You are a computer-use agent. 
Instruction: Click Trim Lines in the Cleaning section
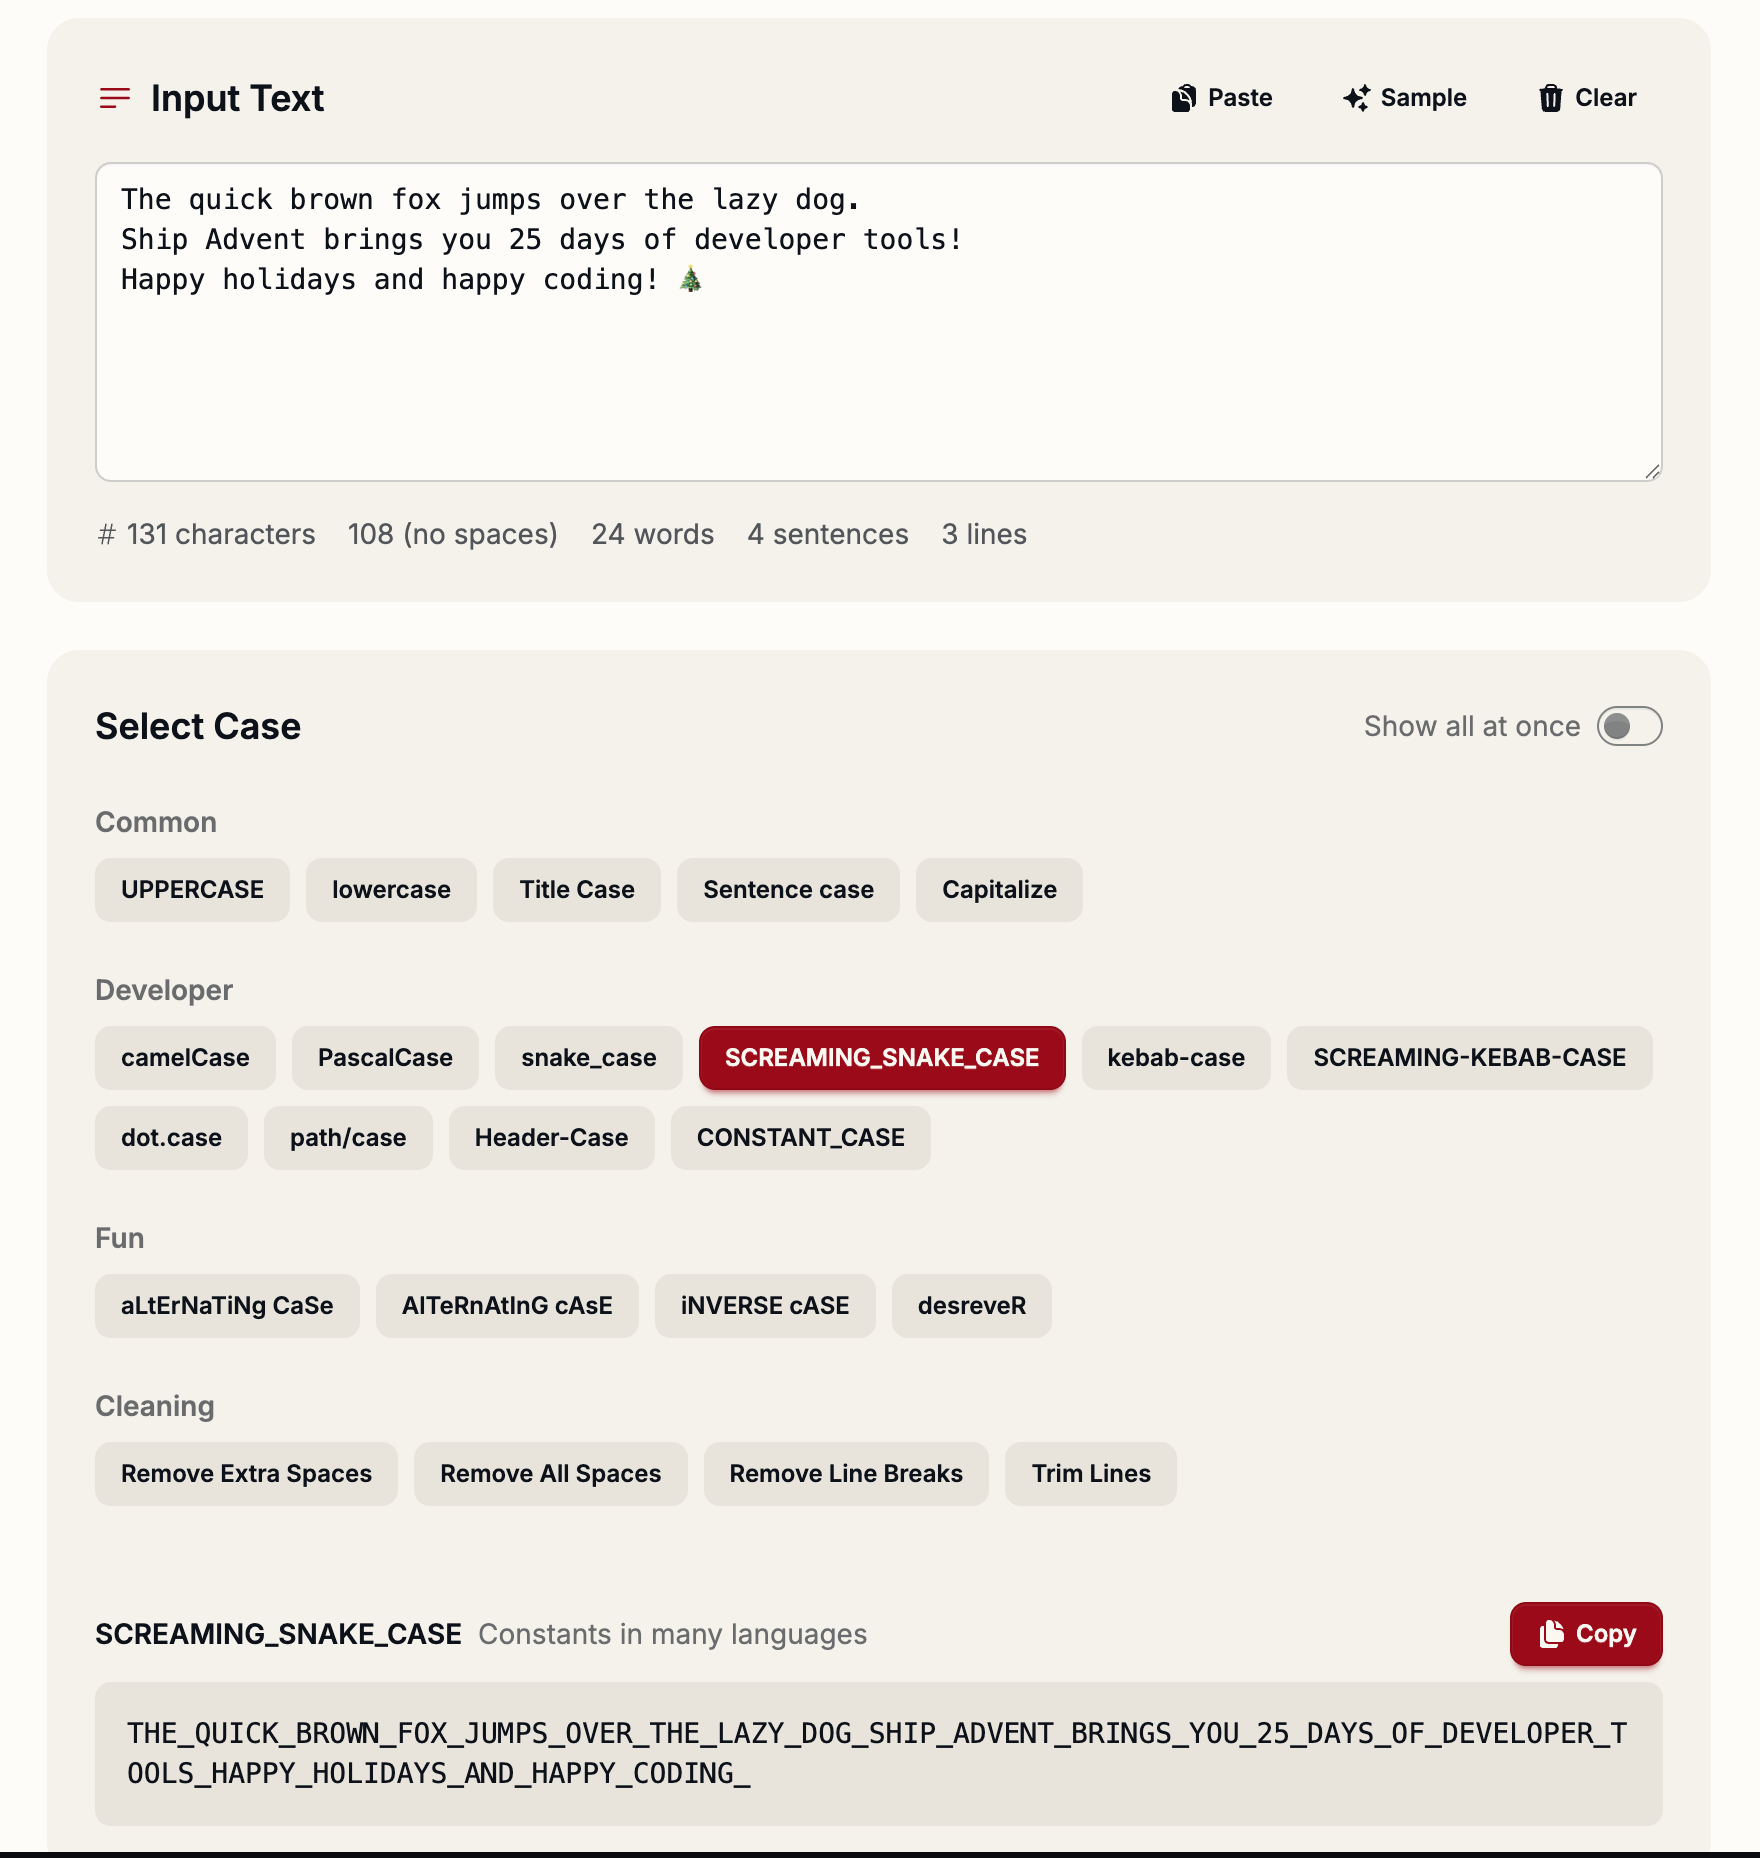pos(1091,1473)
